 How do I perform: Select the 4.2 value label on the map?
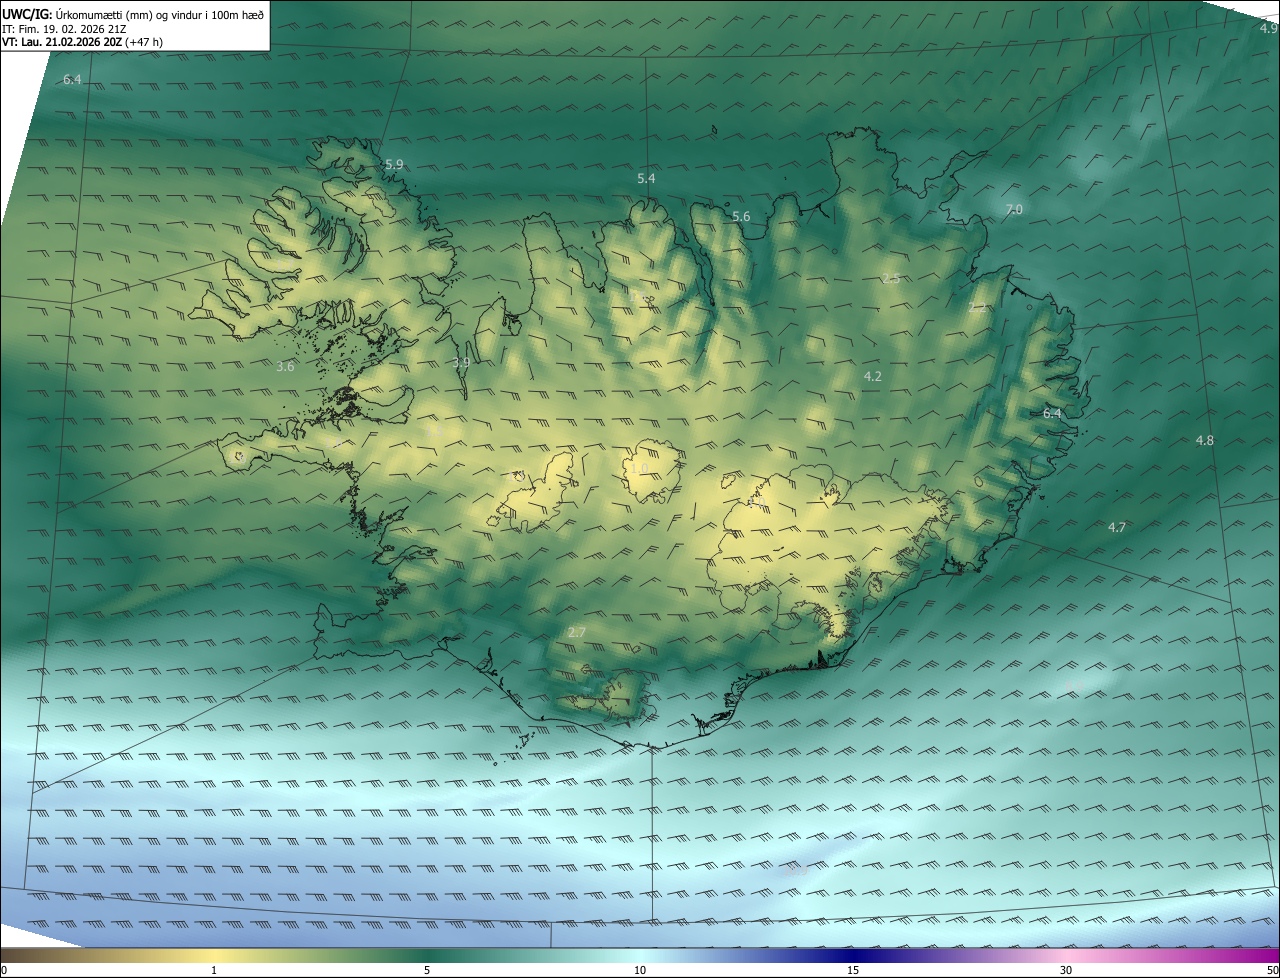click(873, 376)
